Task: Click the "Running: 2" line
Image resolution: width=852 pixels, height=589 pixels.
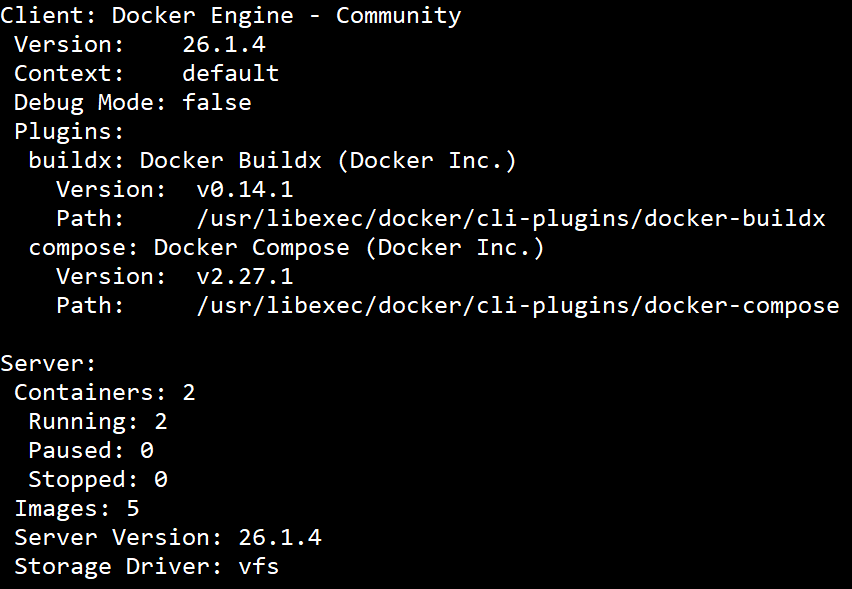Action: [97, 421]
